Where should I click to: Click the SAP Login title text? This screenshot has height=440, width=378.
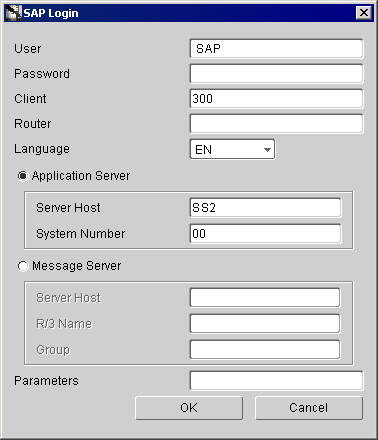(x=51, y=13)
